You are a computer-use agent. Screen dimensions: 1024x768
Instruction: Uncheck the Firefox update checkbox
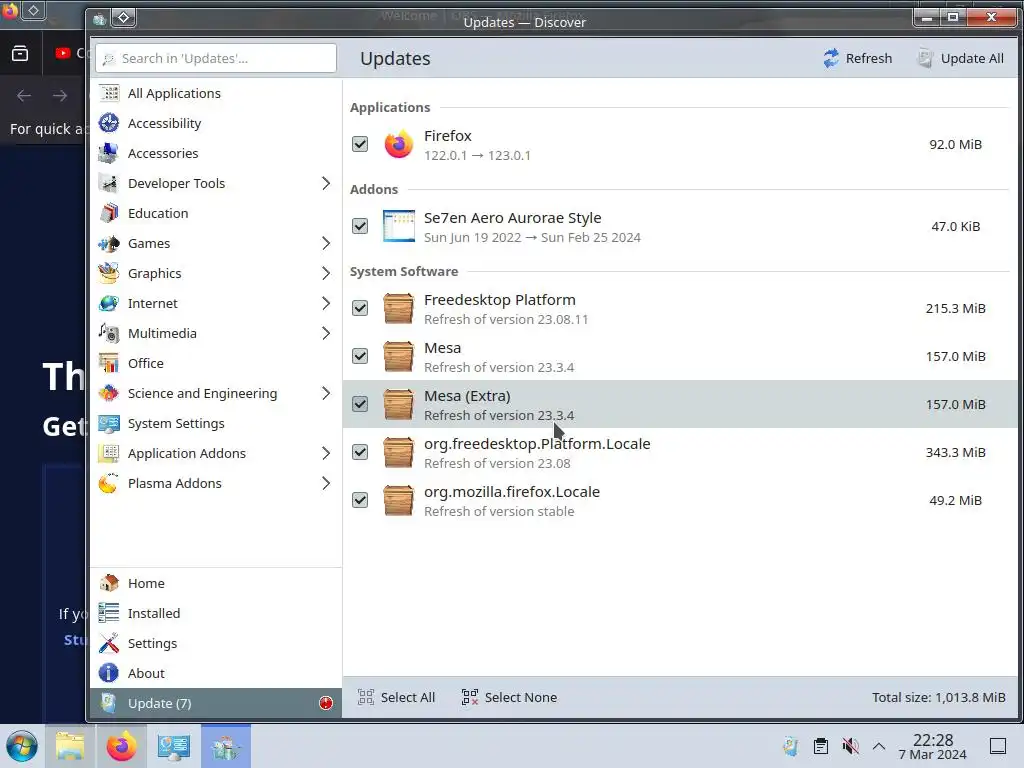pos(360,144)
